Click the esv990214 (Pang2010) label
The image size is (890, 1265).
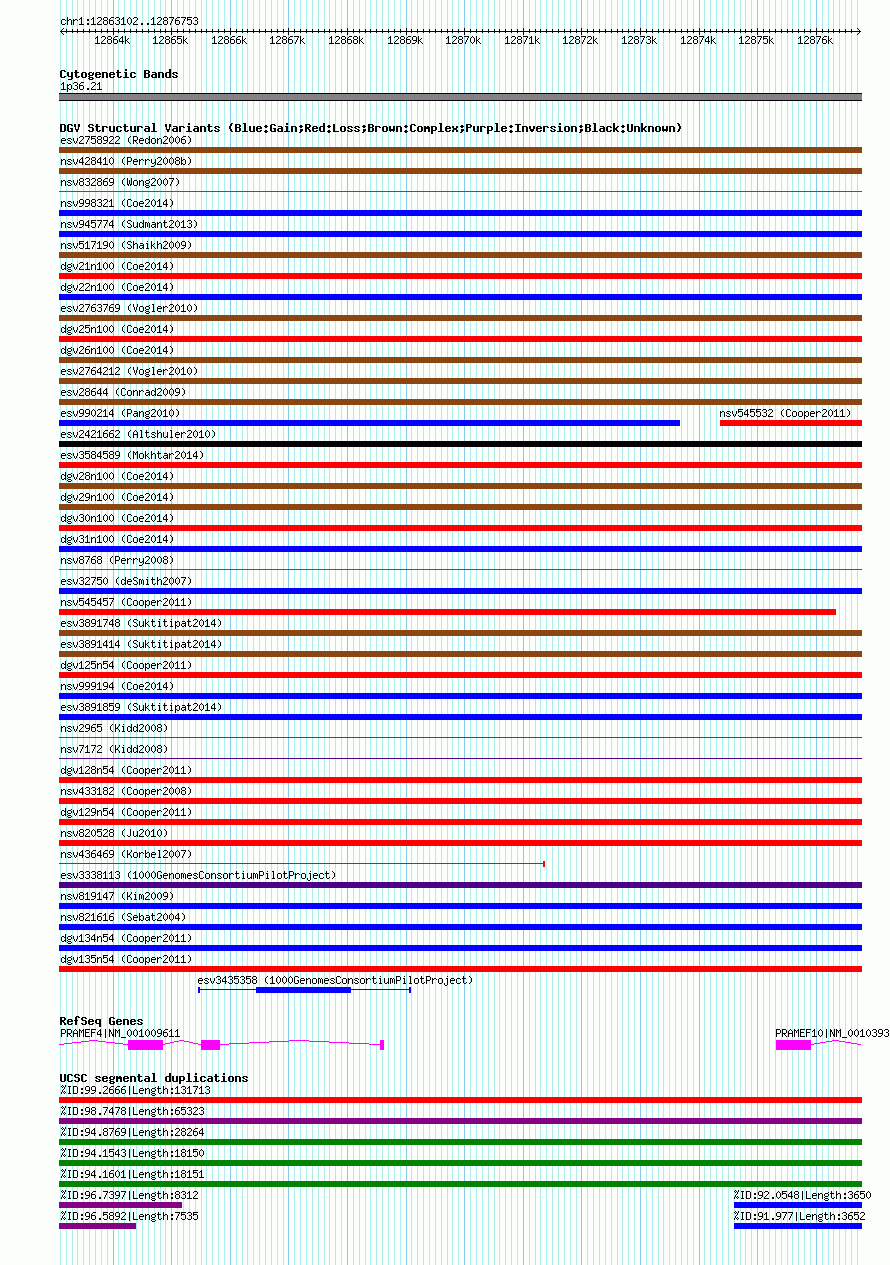(x=120, y=413)
